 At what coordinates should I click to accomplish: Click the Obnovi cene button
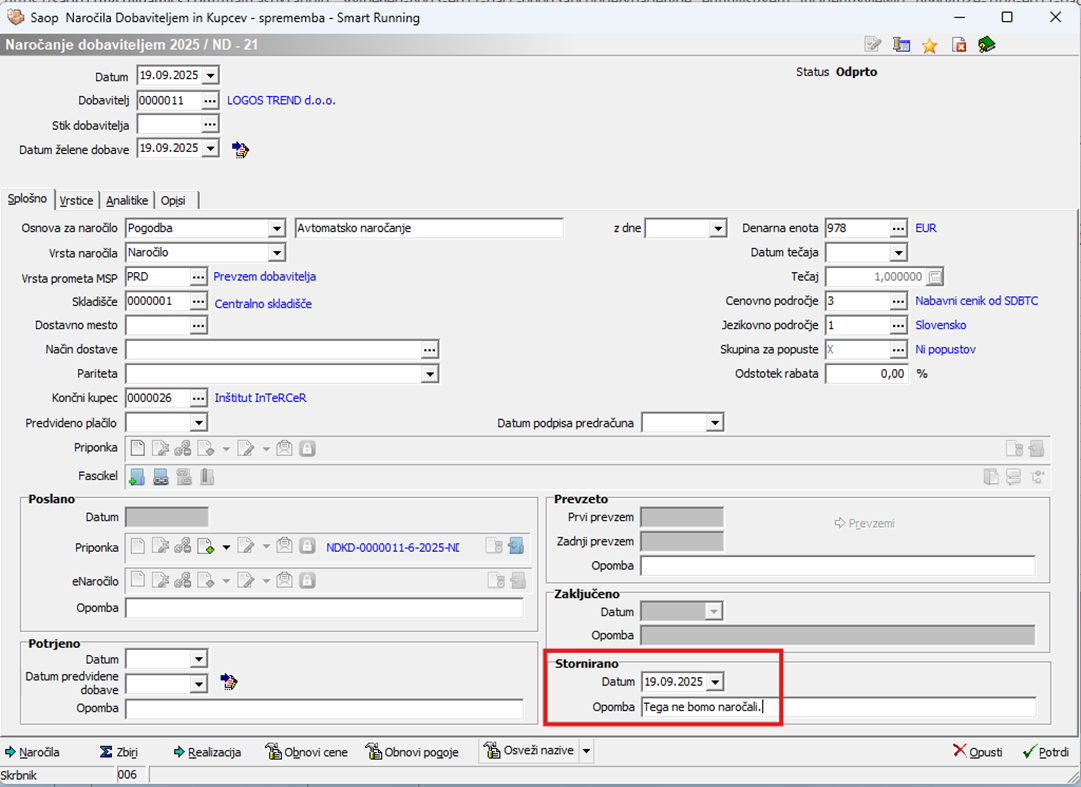(x=307, y=752)
